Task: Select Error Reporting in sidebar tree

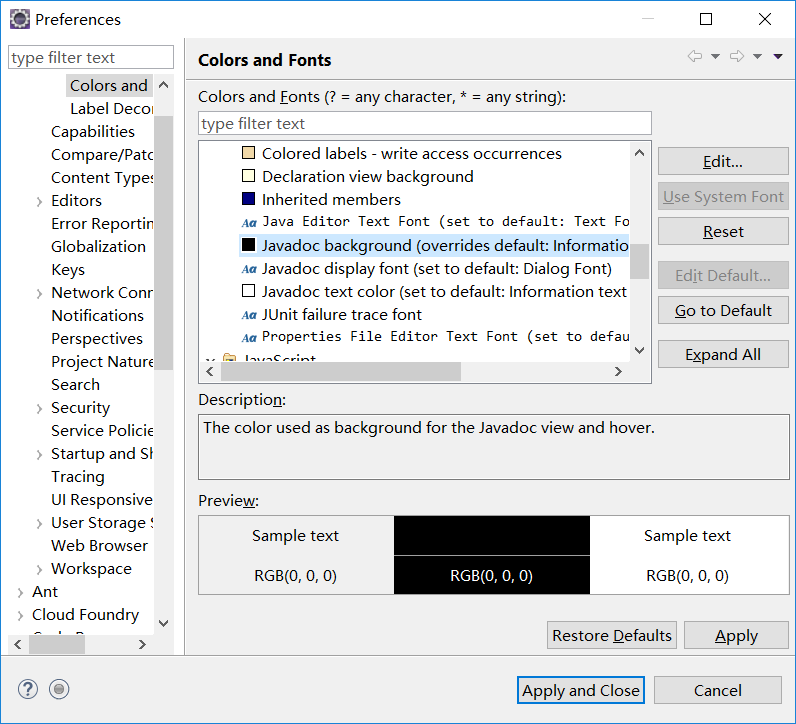Action: tap(102, 223)
